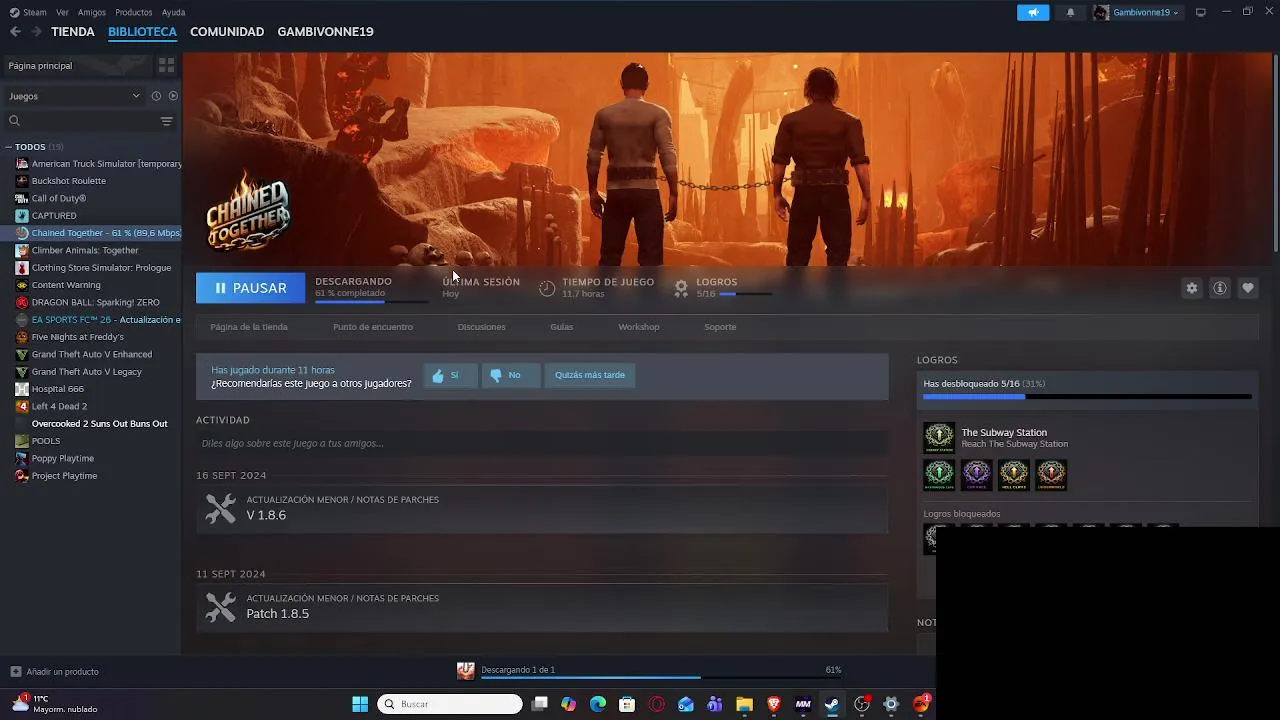The image size is (1280, 720).
Task: Open the Guías link
Action: [x=561, y=327]
